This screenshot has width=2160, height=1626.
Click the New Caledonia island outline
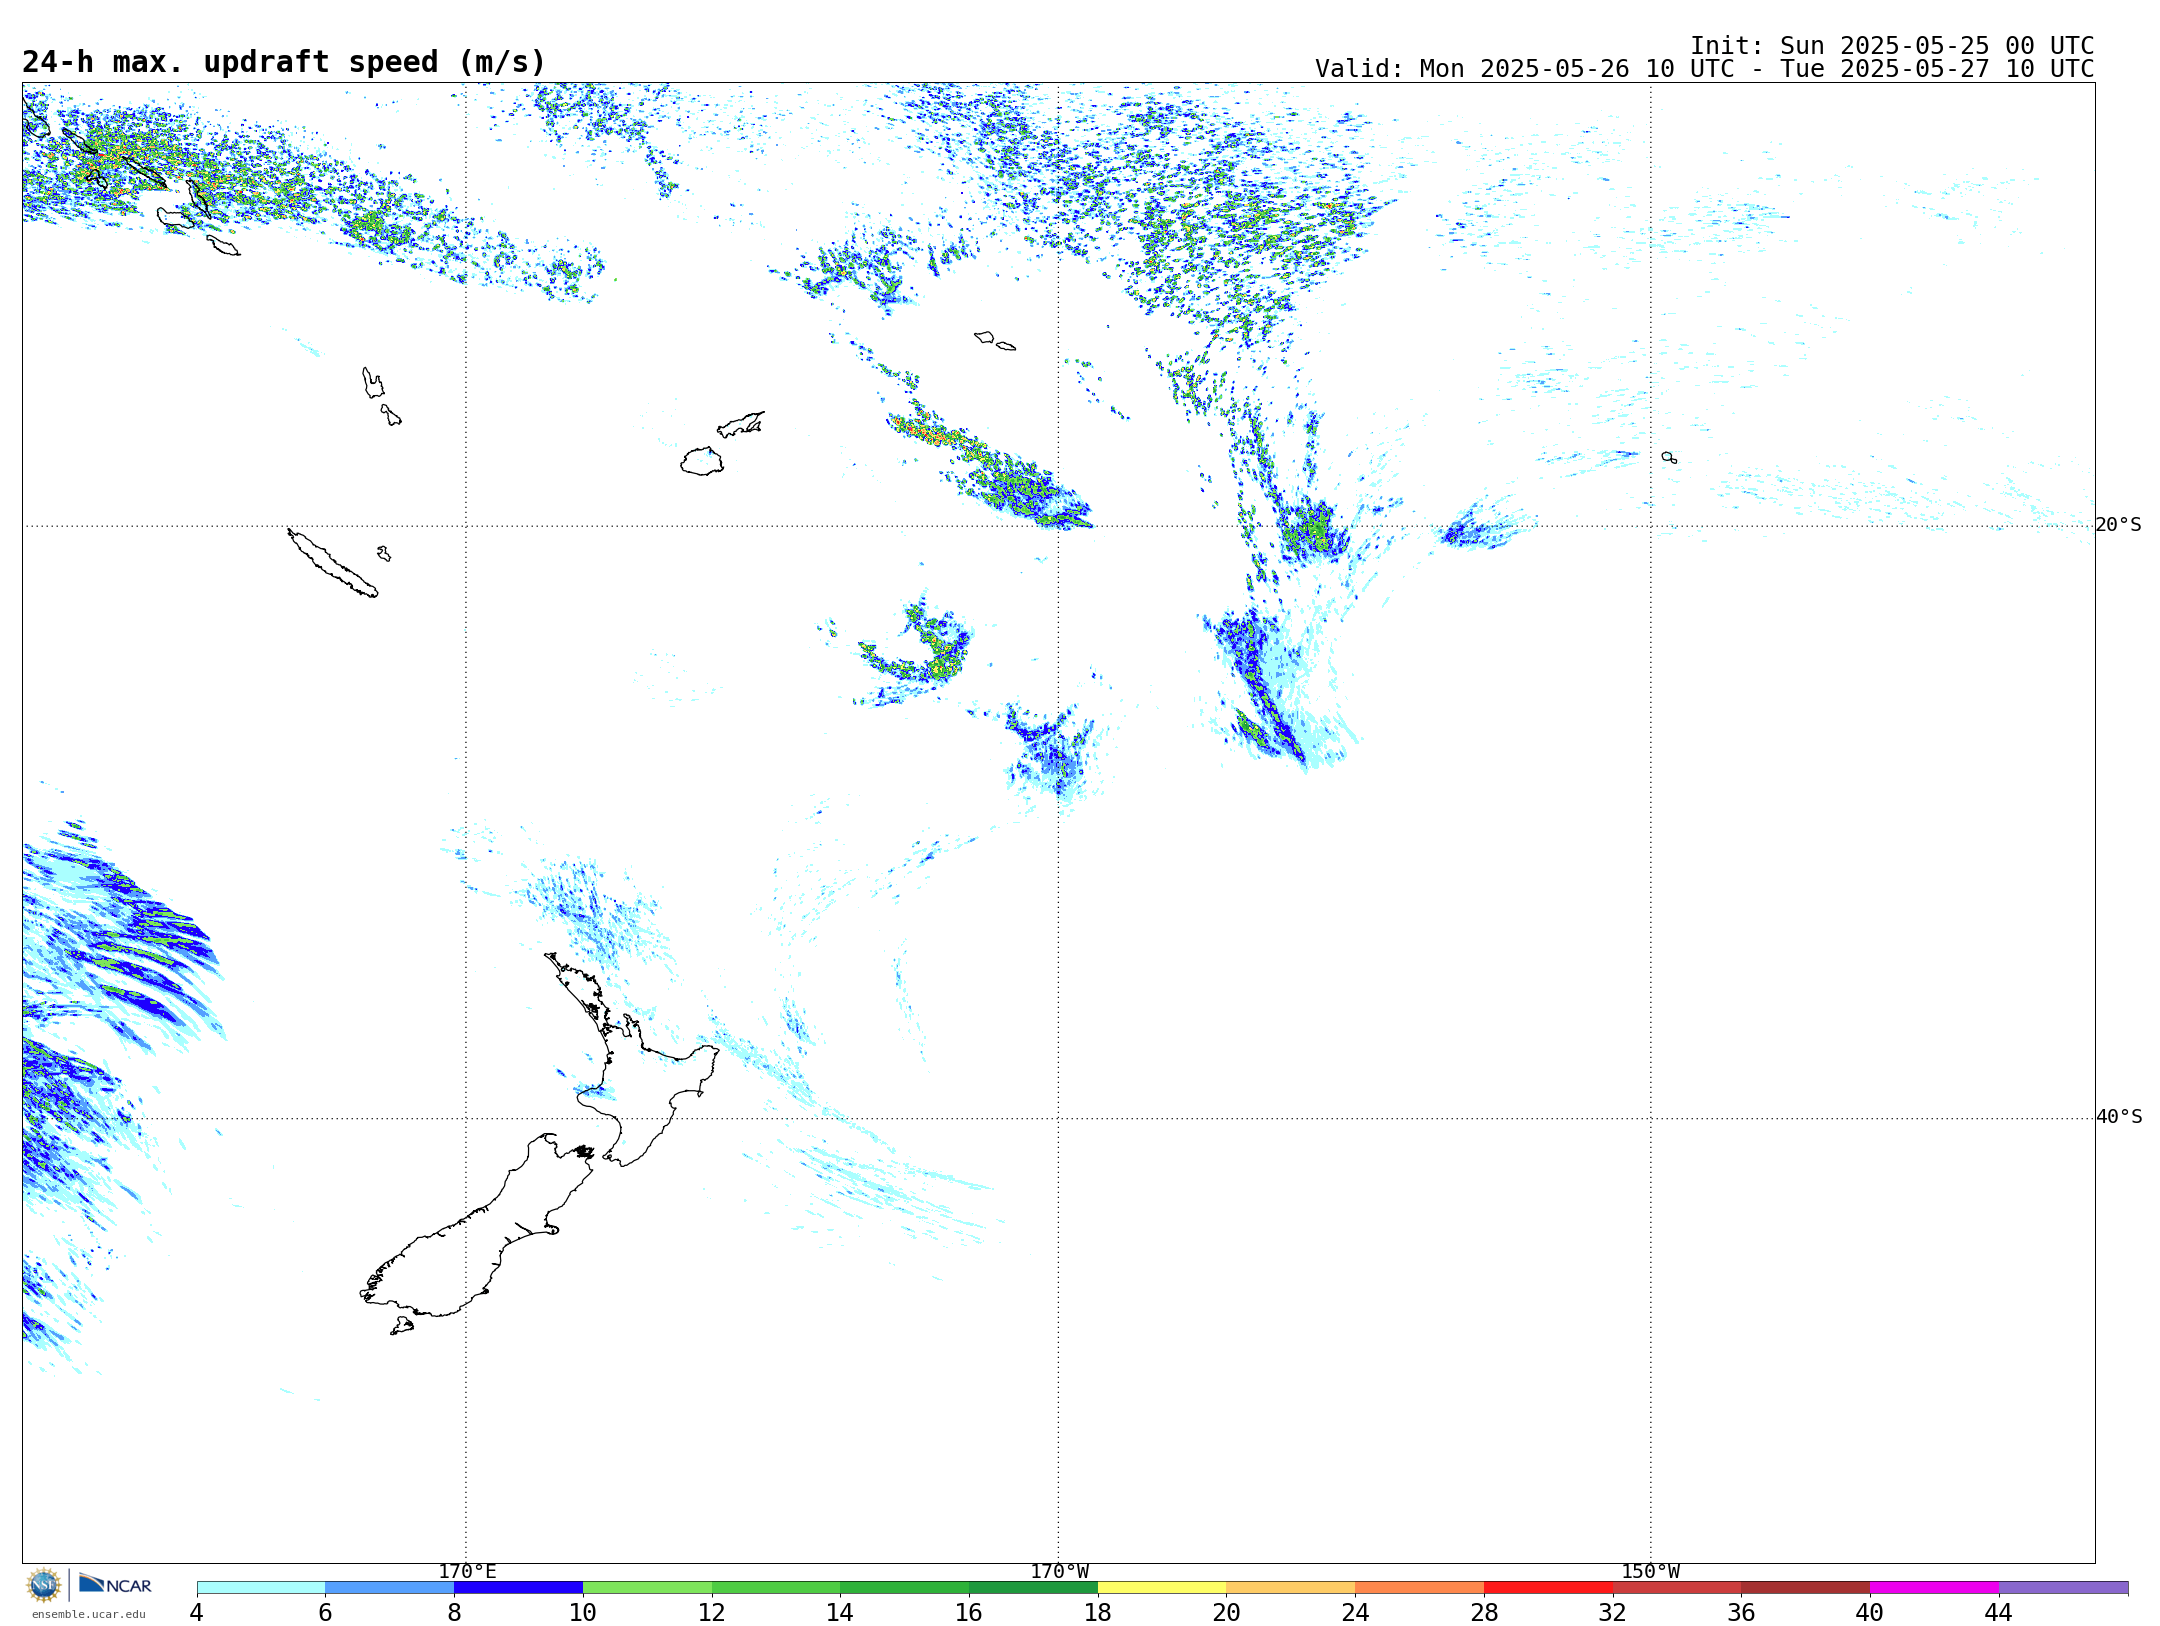pyautogui.click(x=333, y=563)
